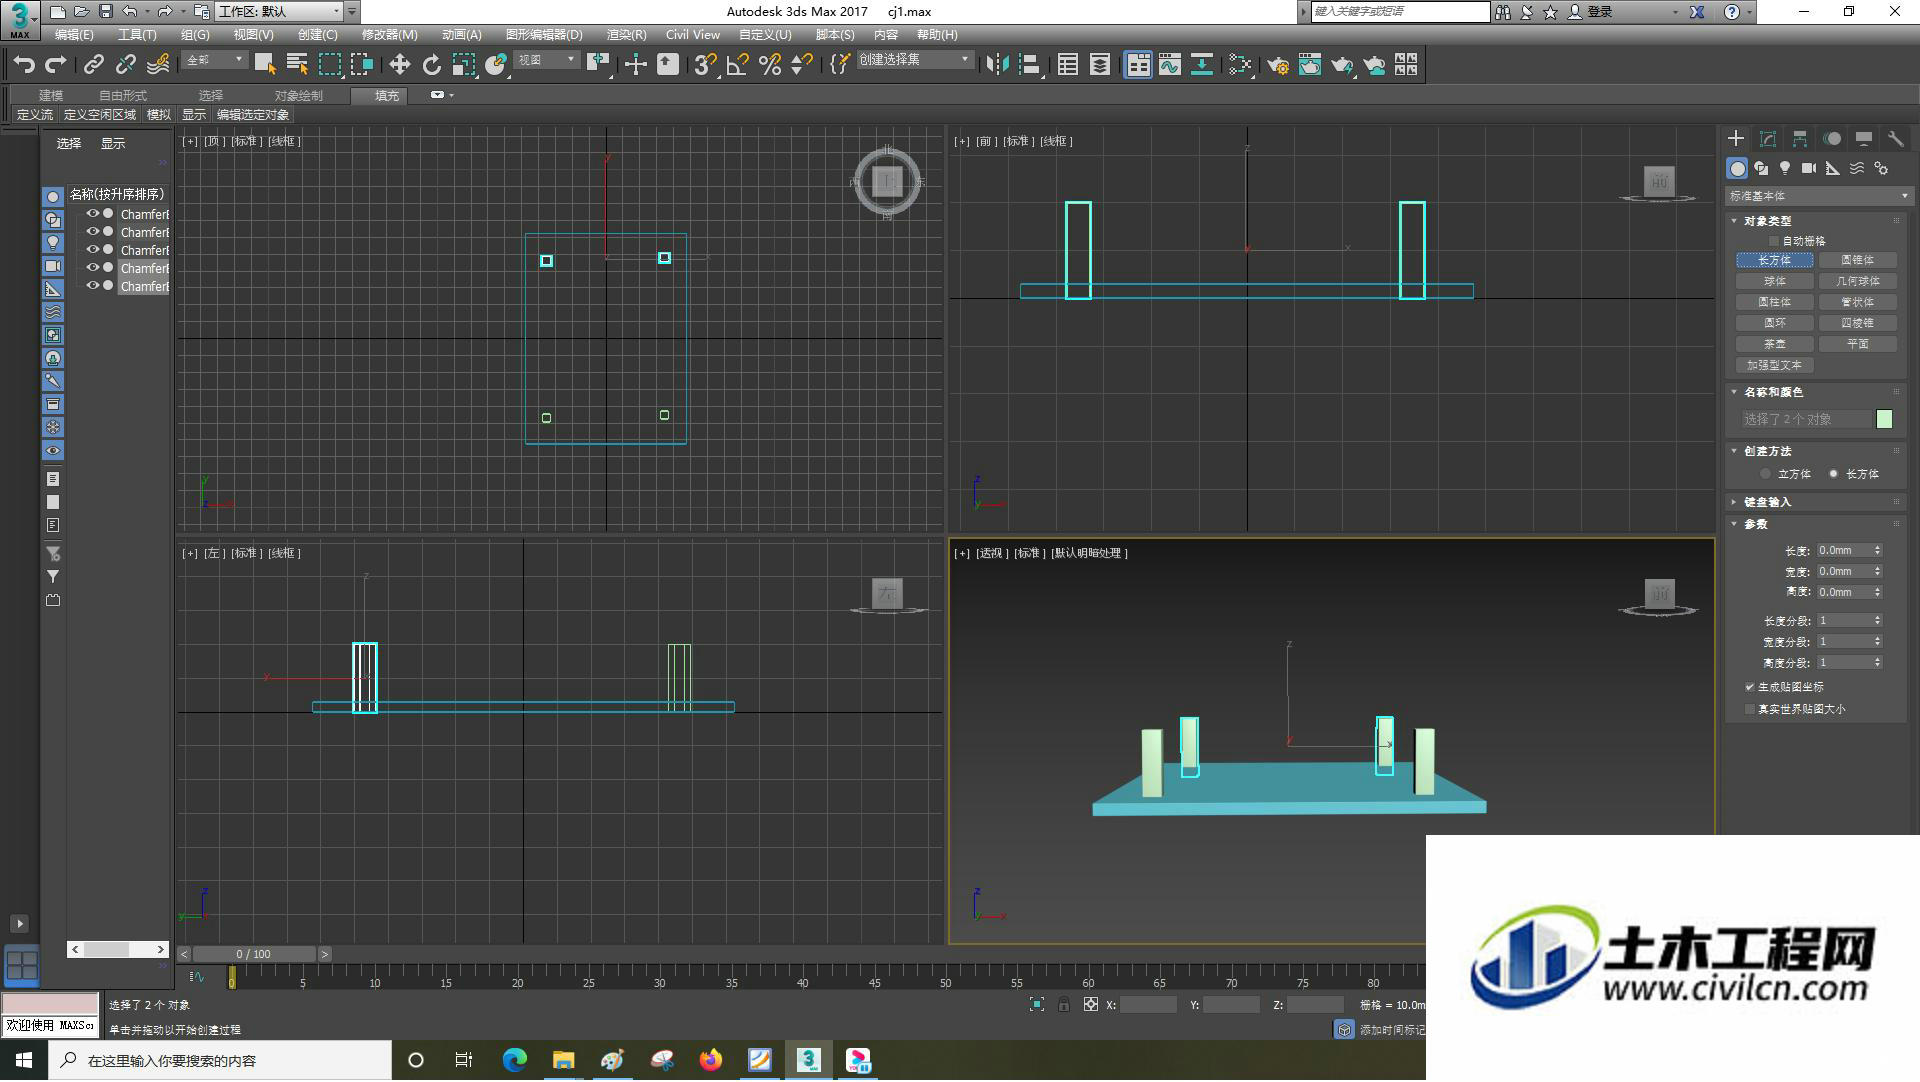
Task: Switch to the Hierarchy command panel tab
Action: pyautogui.click(x=1800, y=139)
